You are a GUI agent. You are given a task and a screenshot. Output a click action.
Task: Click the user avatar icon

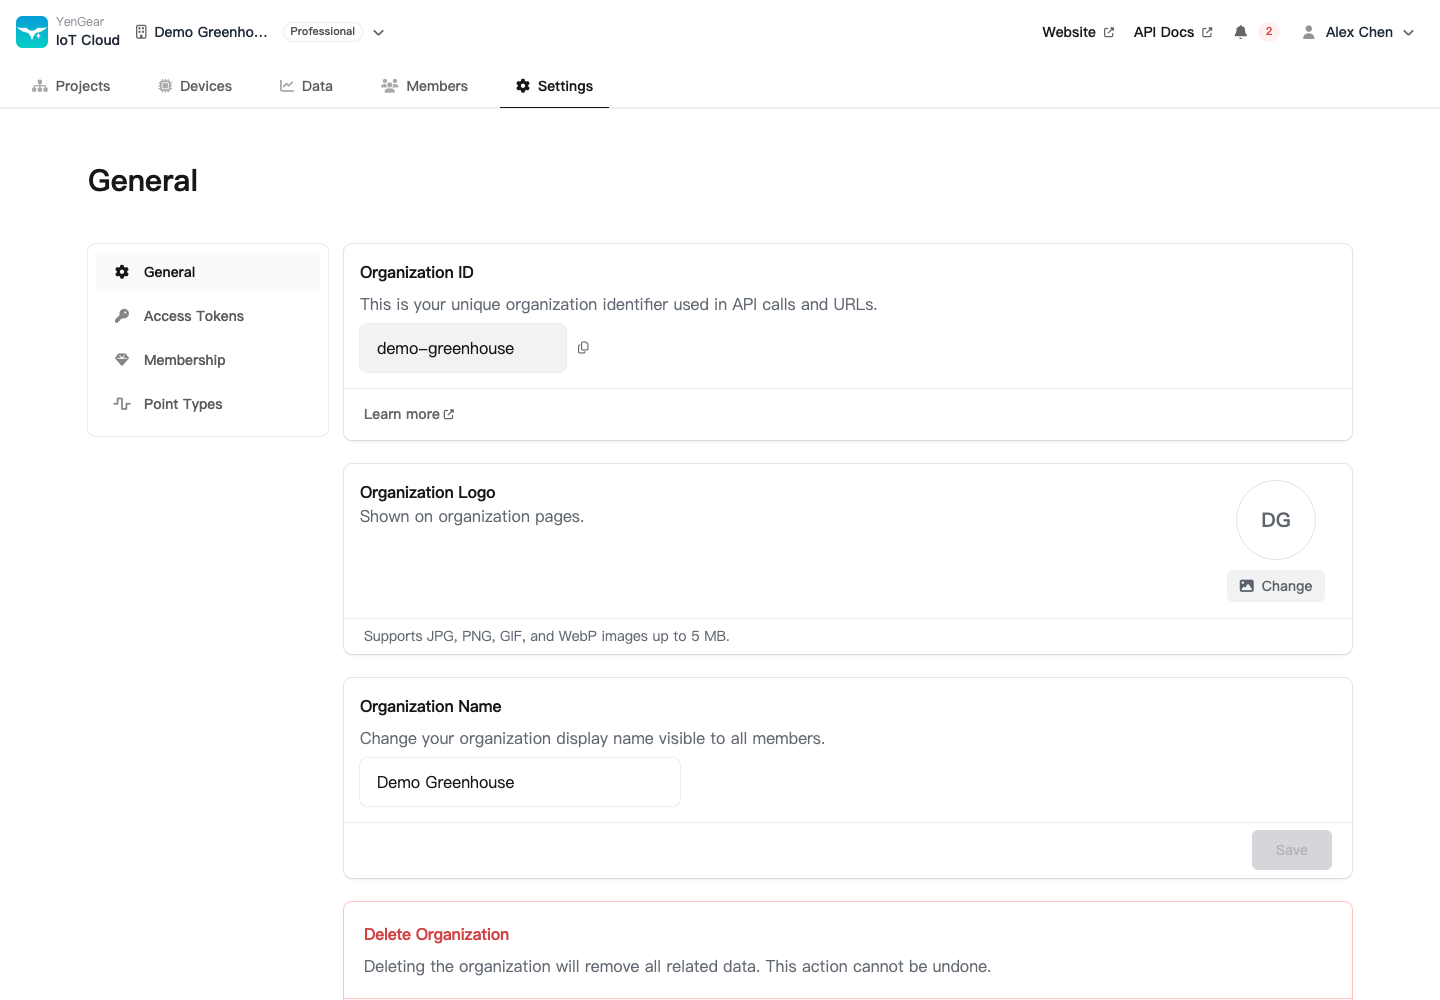[1308, 32]
